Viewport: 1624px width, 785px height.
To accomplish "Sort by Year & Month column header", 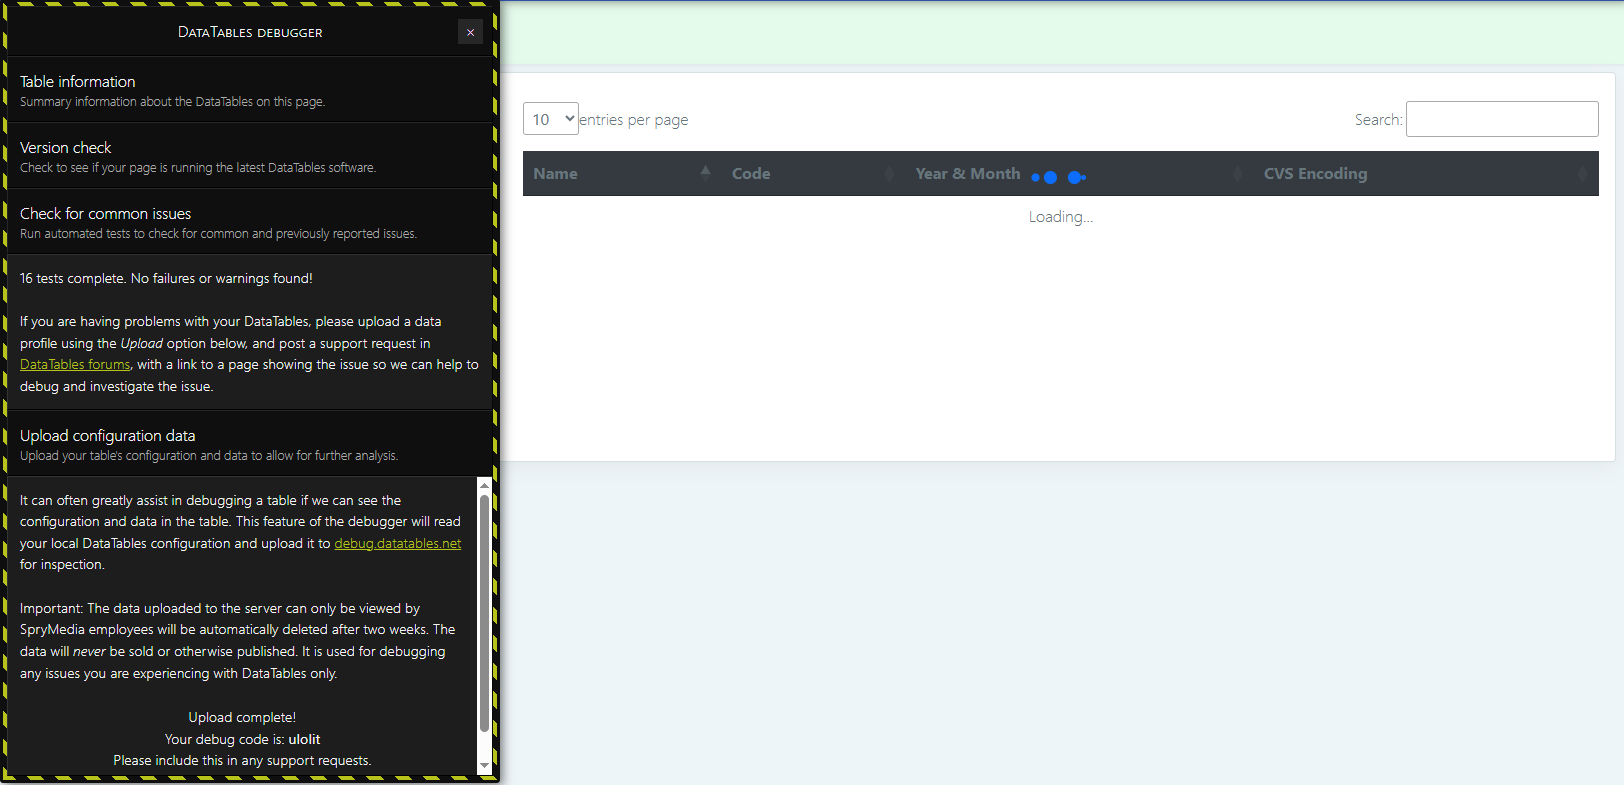I will point(967,174).
